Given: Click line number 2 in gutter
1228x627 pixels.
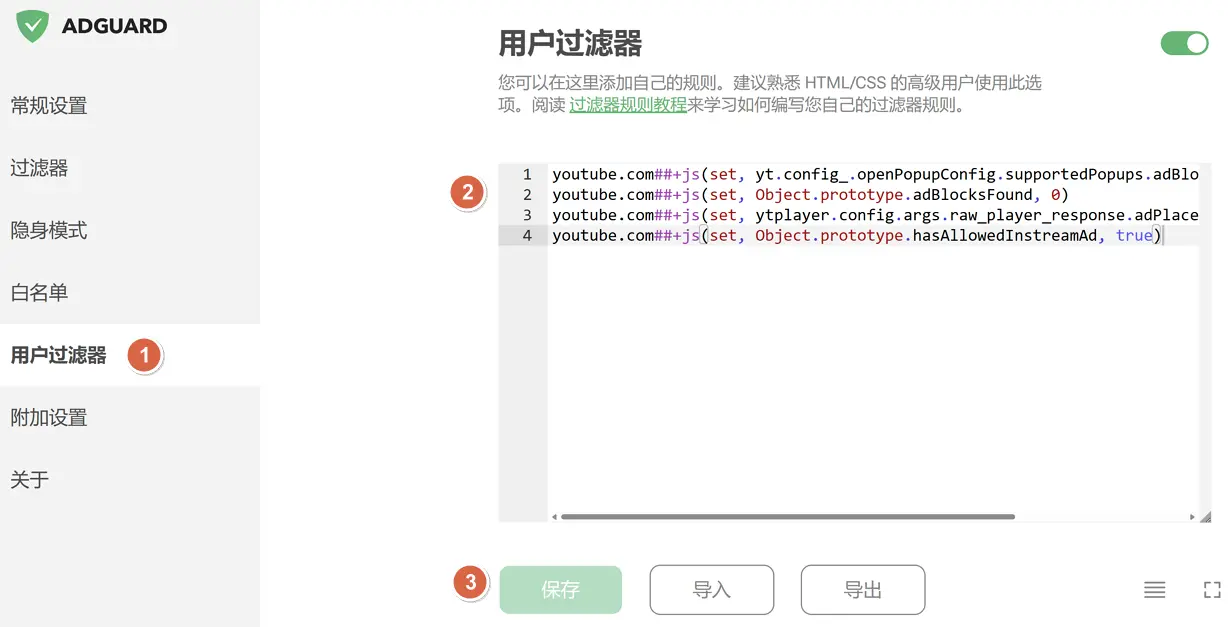Looking at the screenshot, I should [527, 195].
